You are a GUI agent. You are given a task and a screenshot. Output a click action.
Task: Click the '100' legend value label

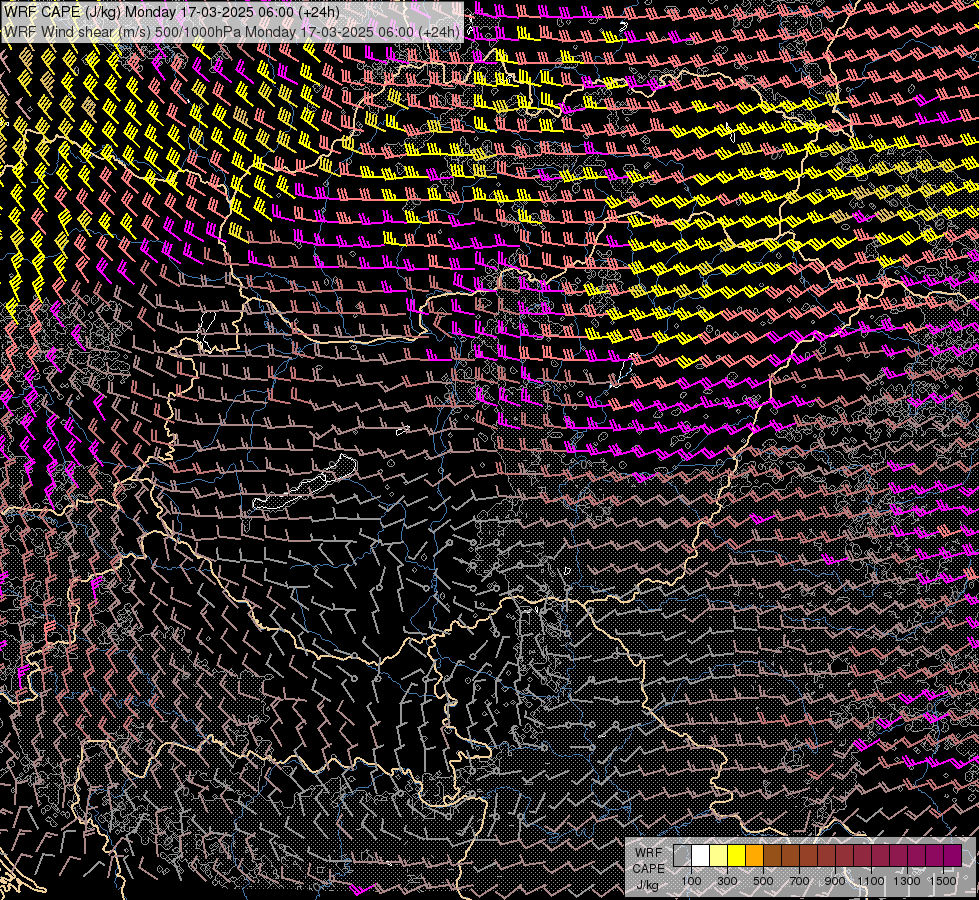pos(691,881)
